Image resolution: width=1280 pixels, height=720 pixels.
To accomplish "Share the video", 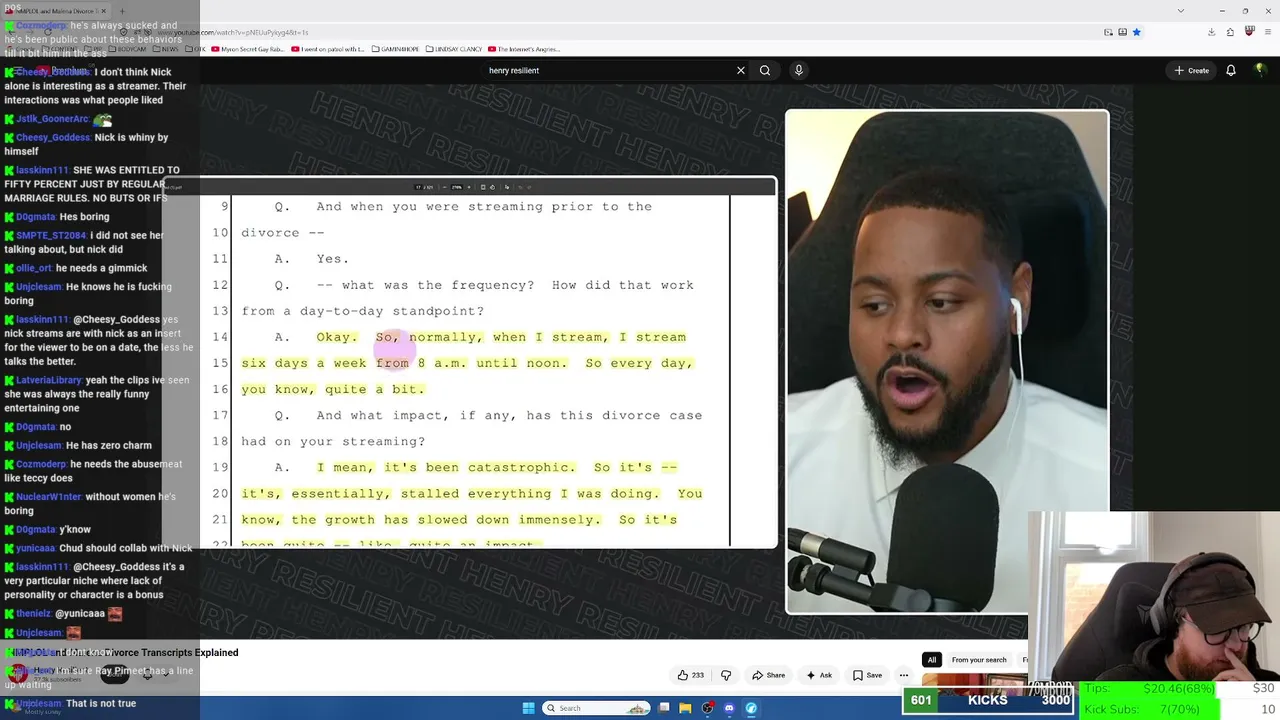I will click(768, 675).
